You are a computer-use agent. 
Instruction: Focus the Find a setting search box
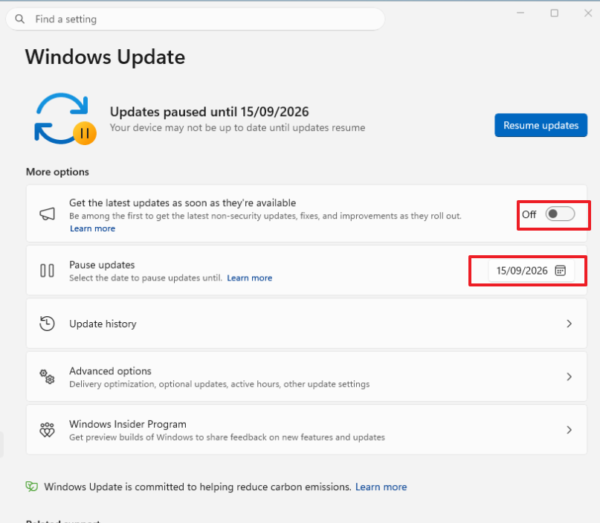tap(195, 19)
